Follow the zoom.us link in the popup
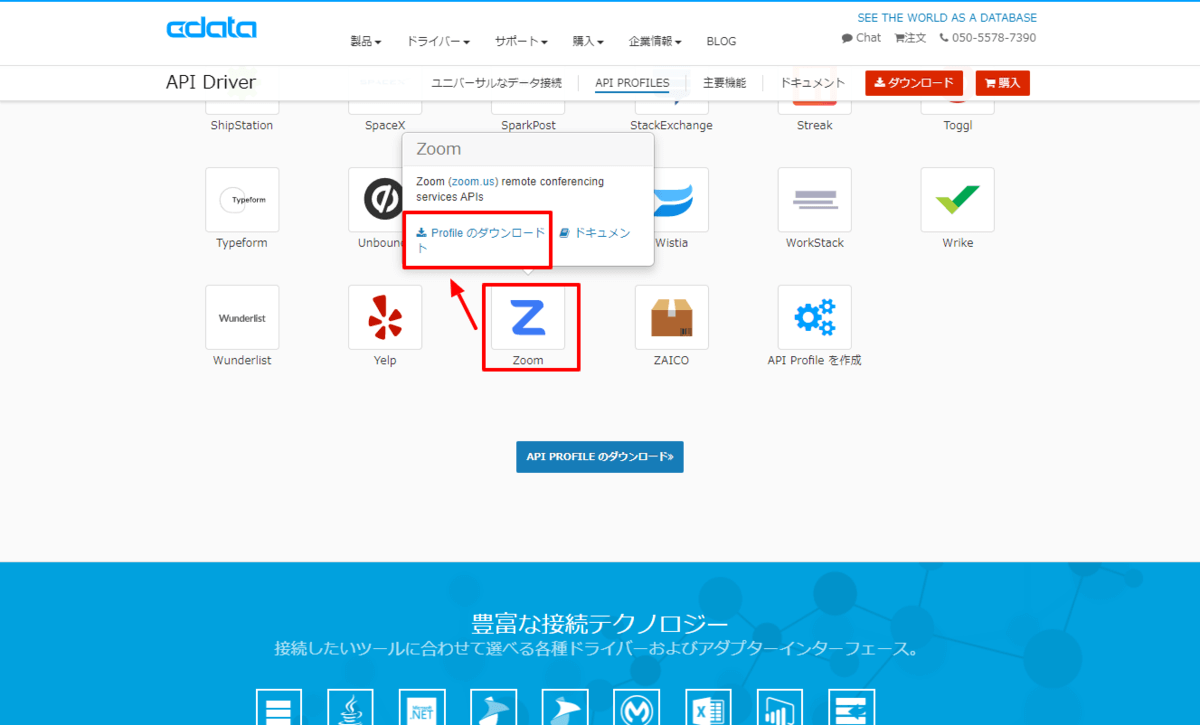Viewport: 1200px width, 725px height. (473, 182)
